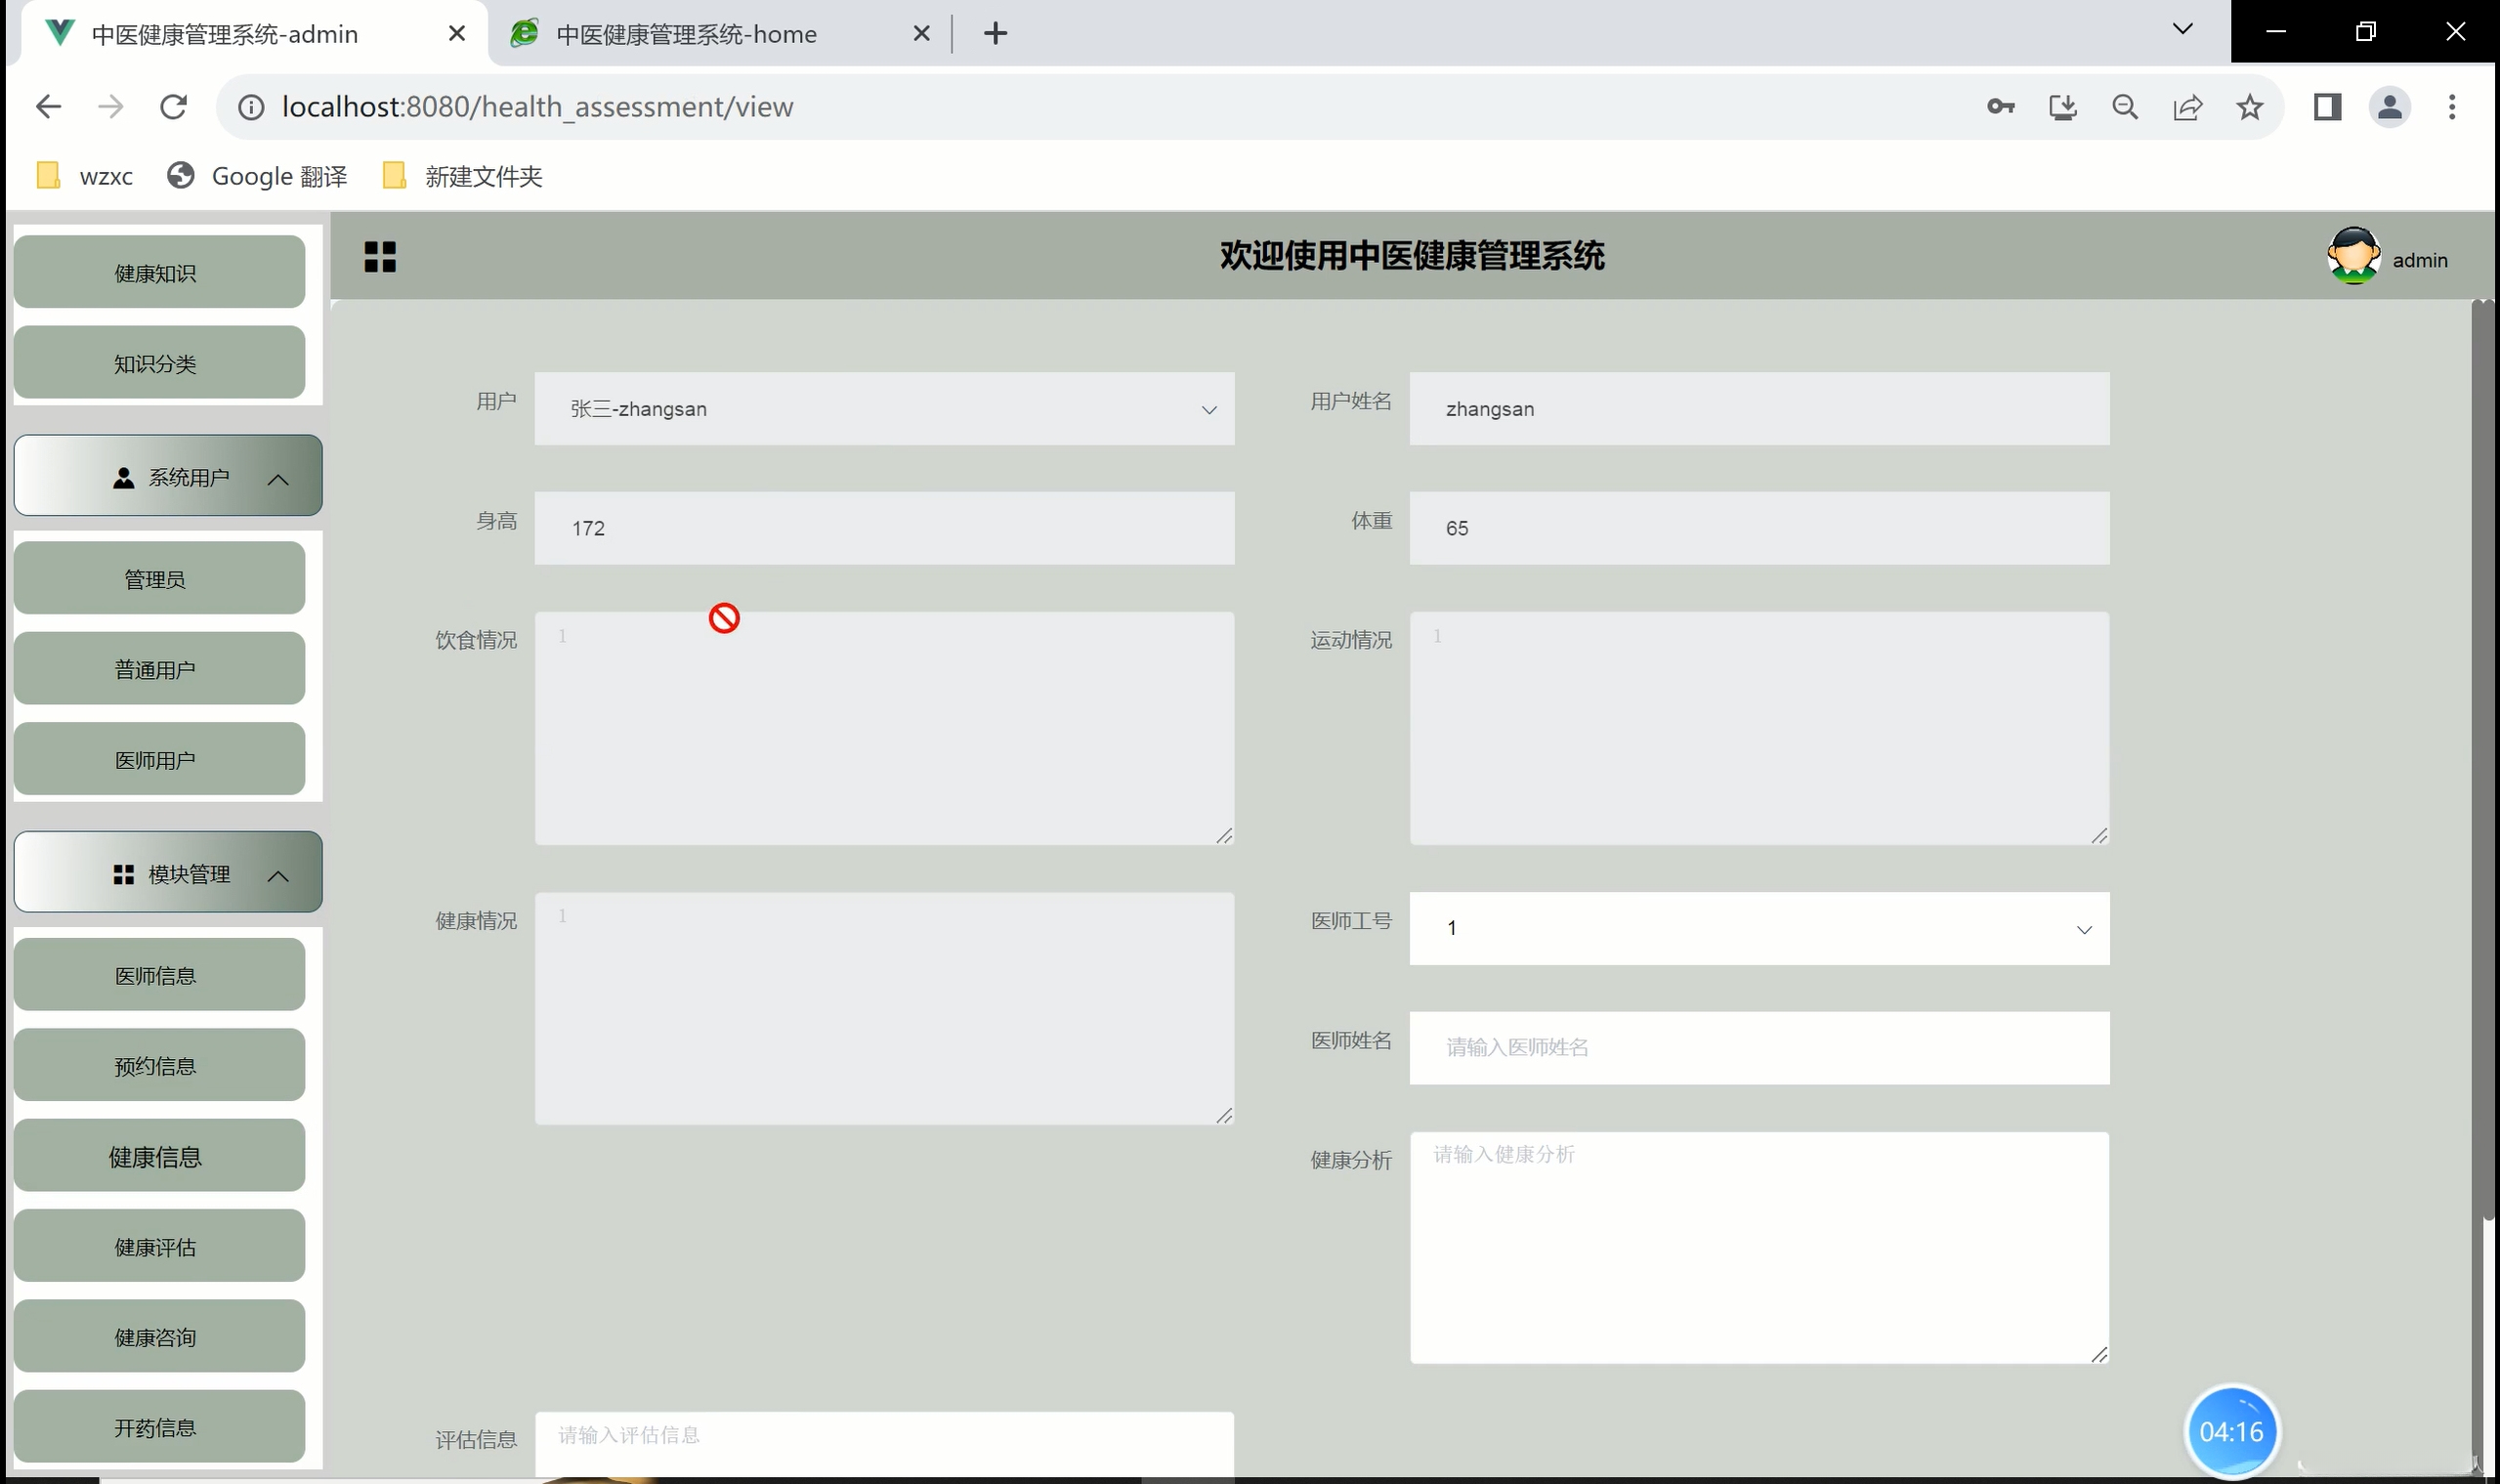Open the 用户 dropdown showing 张三-zhangsan
Screen dimensions: 2500x1484
pos(884,409)
